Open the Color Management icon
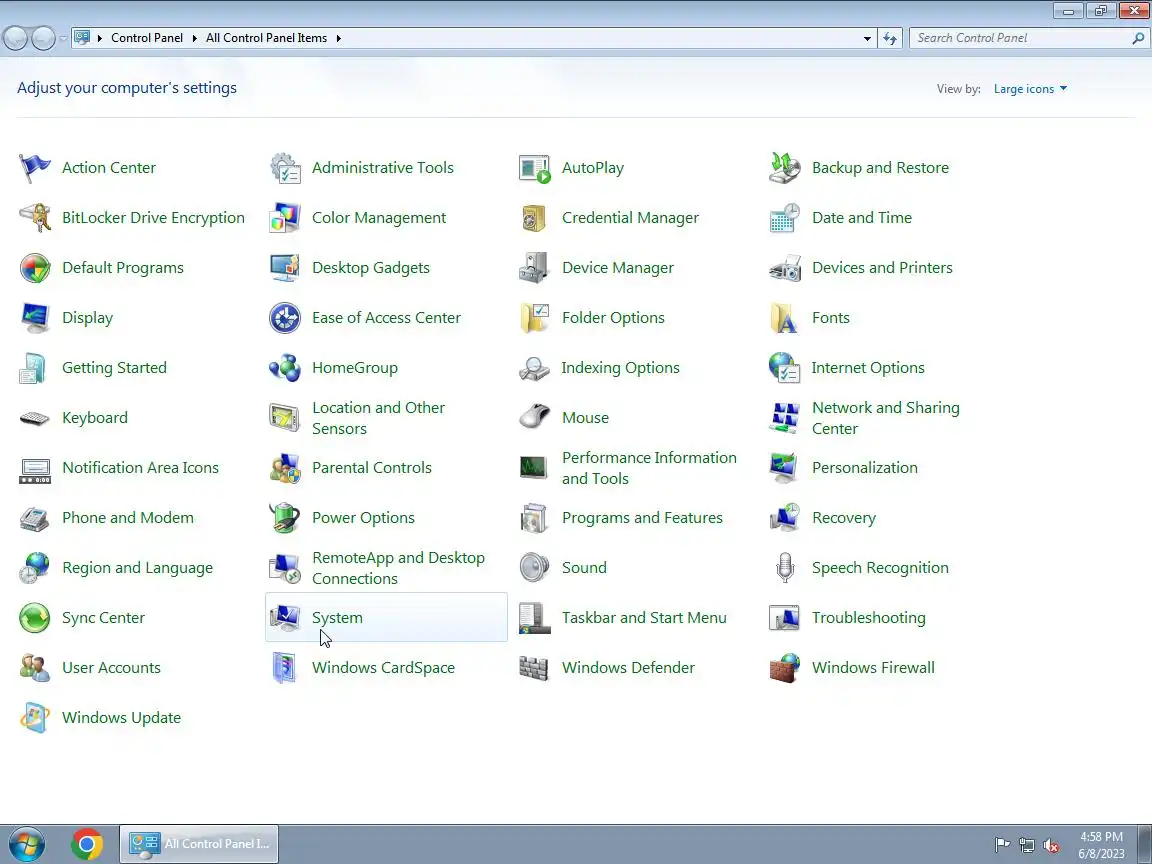1152x864 pixels. 285,218
